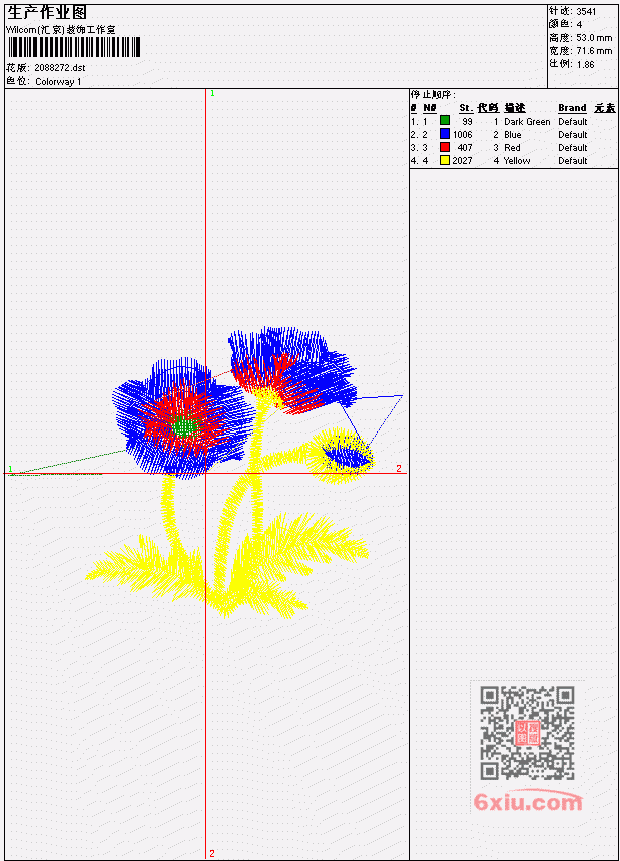Select the 'Blue' description cell
The height and width of the screenshot is (861, 620).
point(513,135)
